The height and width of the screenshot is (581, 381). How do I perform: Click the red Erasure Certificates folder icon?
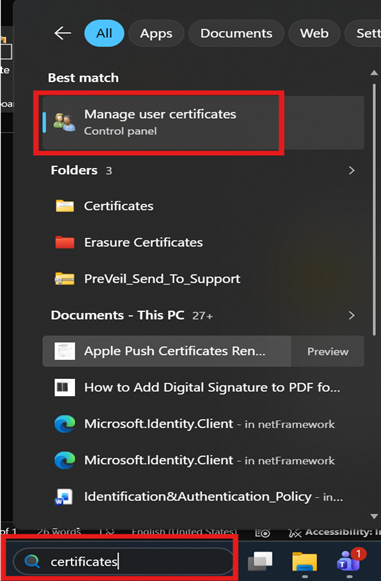pyautogui.click(x=65, y=242)
